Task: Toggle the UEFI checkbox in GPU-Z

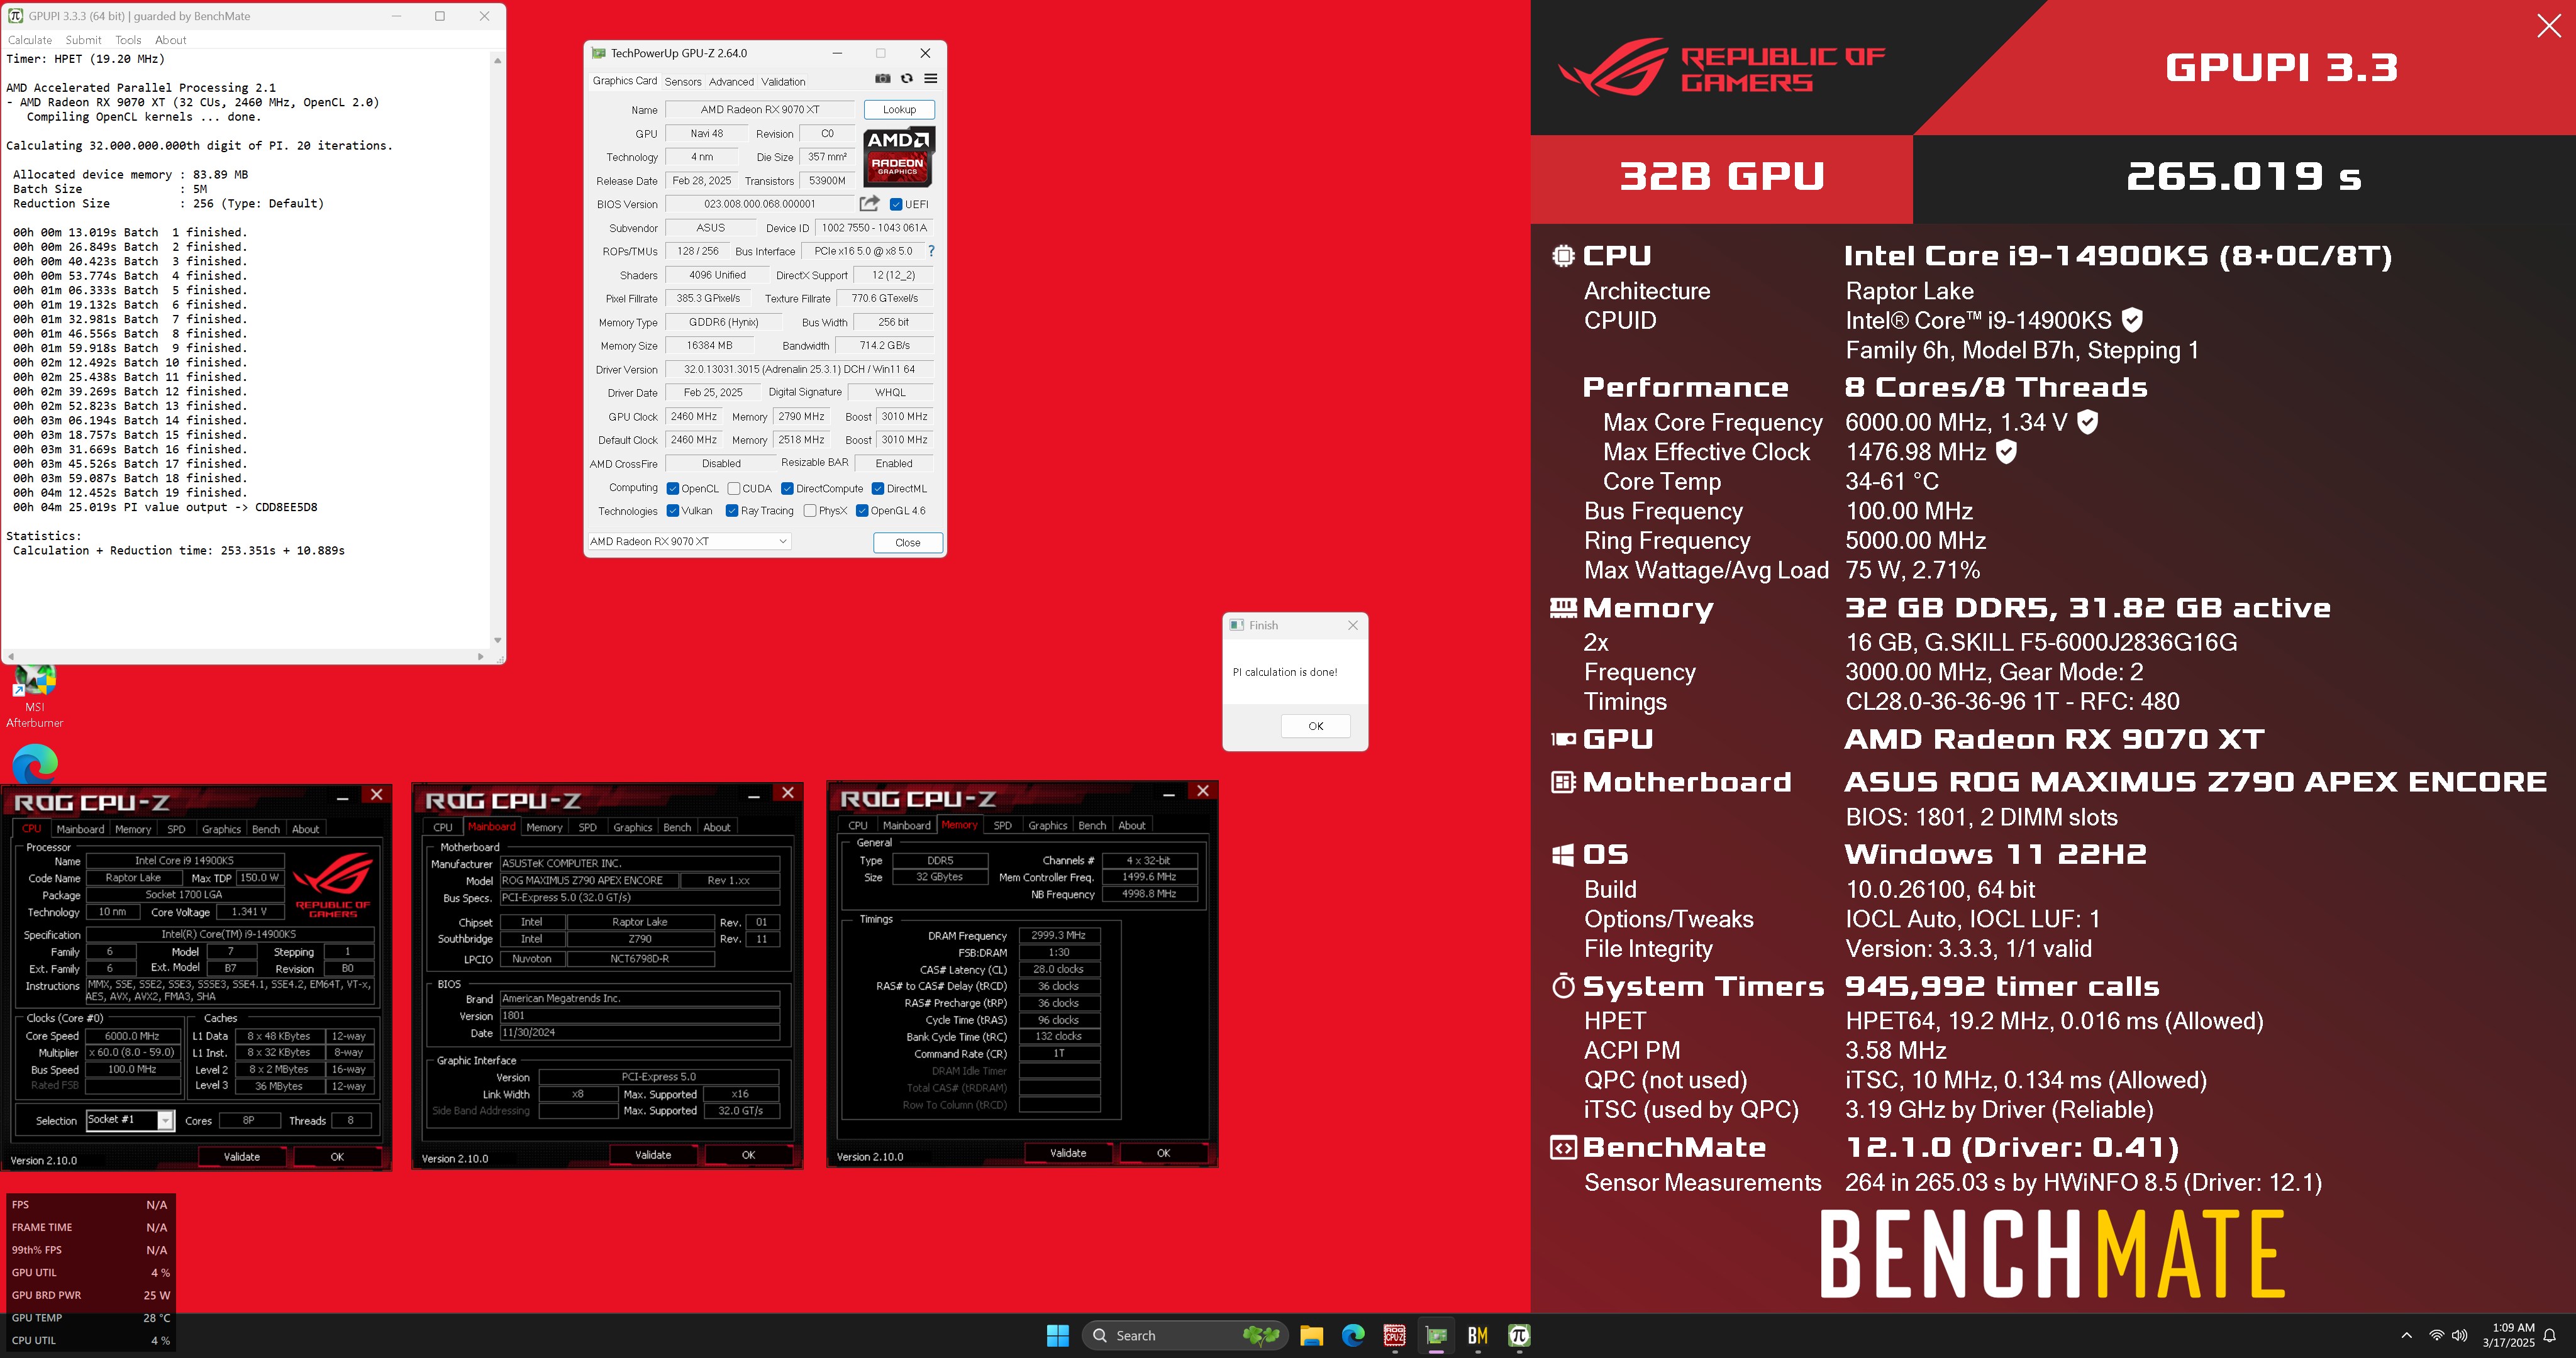Action: tap(896, 204)
